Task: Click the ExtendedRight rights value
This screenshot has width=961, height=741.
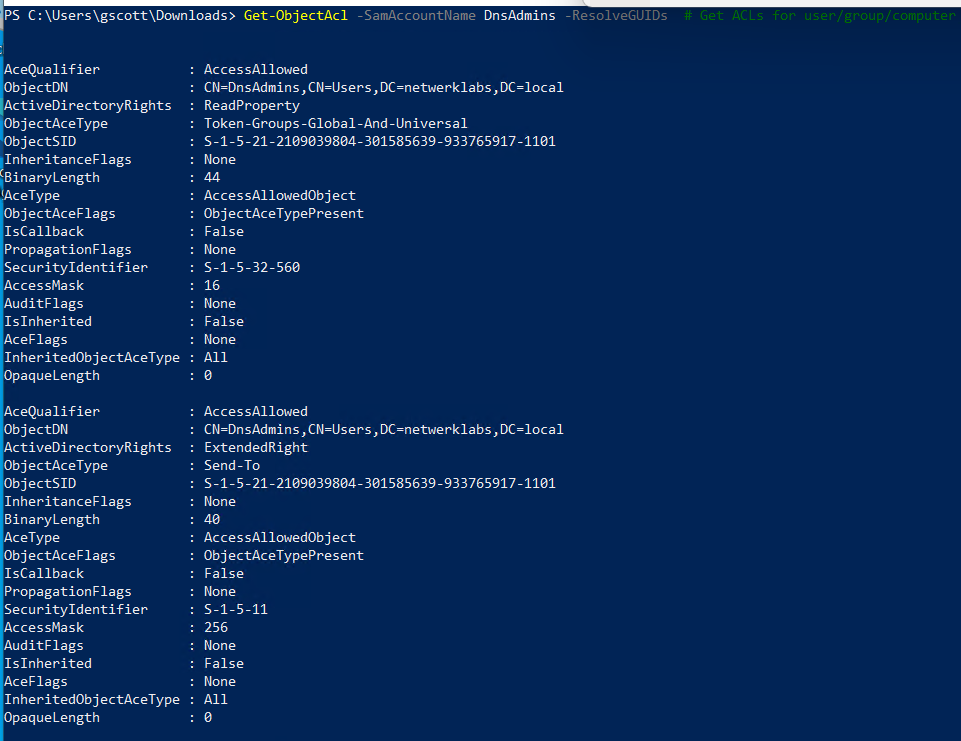Action: click(256, 447)
